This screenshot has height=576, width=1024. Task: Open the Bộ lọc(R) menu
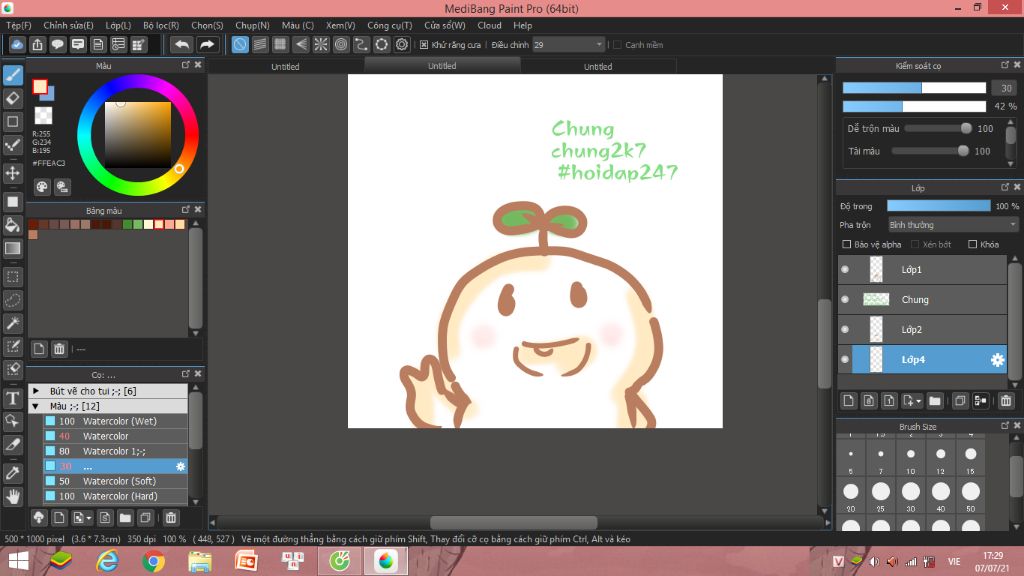(161, 25)
